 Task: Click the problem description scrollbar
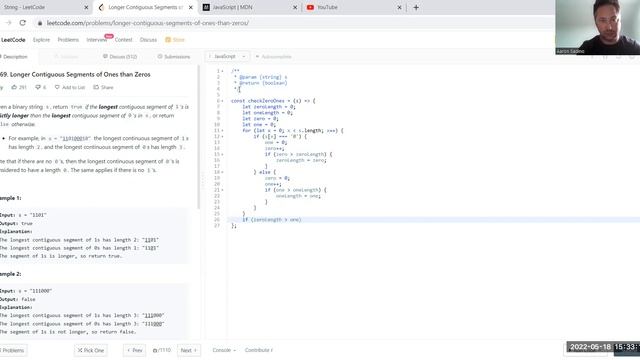[x=199, y=137]
